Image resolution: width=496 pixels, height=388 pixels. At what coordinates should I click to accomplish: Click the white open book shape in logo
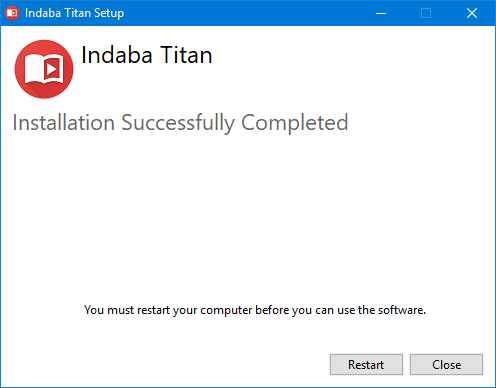[x=44, y=69]
